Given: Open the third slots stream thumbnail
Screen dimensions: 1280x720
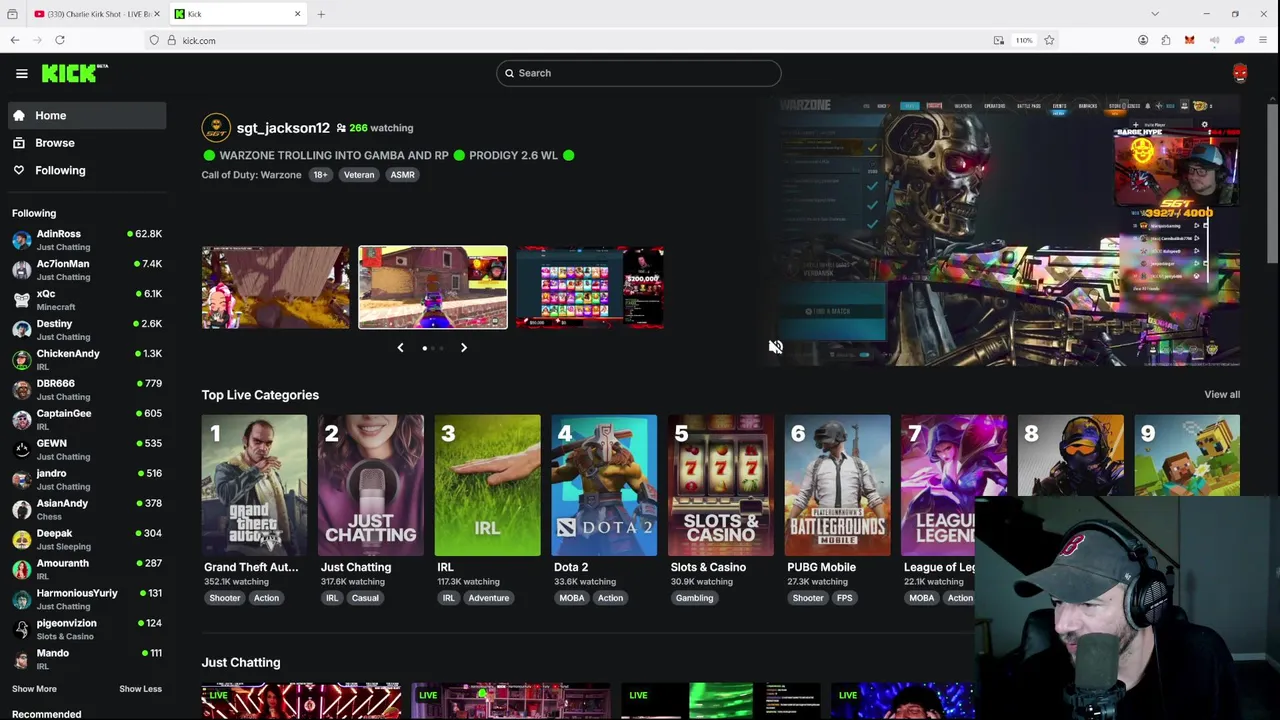Looking at the screenshot, I should coord(590,287).
